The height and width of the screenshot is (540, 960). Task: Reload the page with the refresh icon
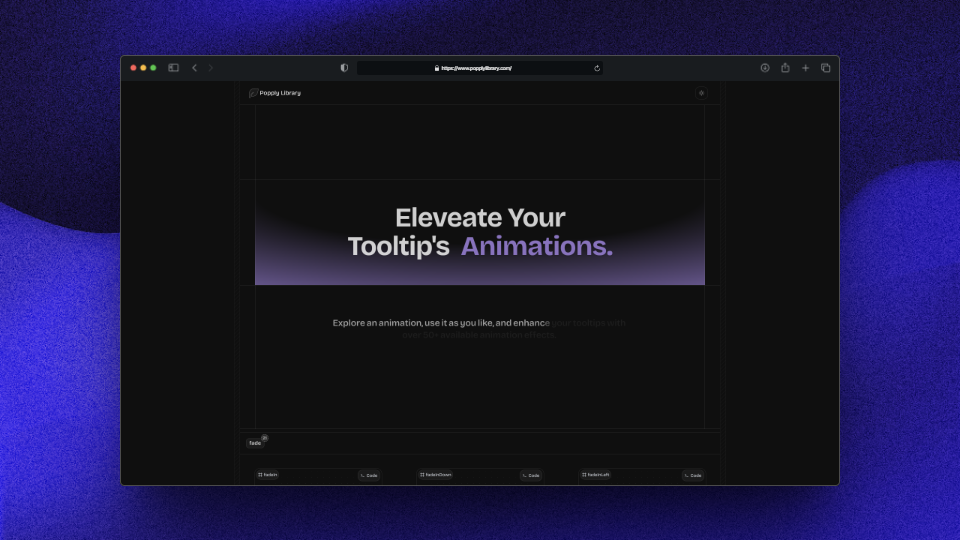tap(597, 68)
